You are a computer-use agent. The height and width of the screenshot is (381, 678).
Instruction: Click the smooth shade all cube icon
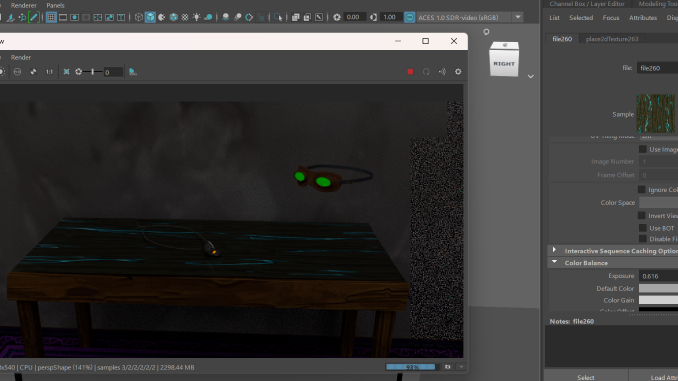[x=150, y=17]
